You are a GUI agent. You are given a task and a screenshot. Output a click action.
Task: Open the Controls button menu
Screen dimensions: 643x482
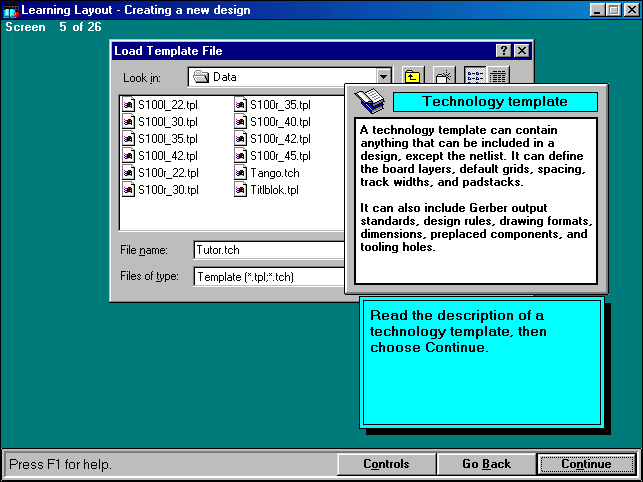386,464
